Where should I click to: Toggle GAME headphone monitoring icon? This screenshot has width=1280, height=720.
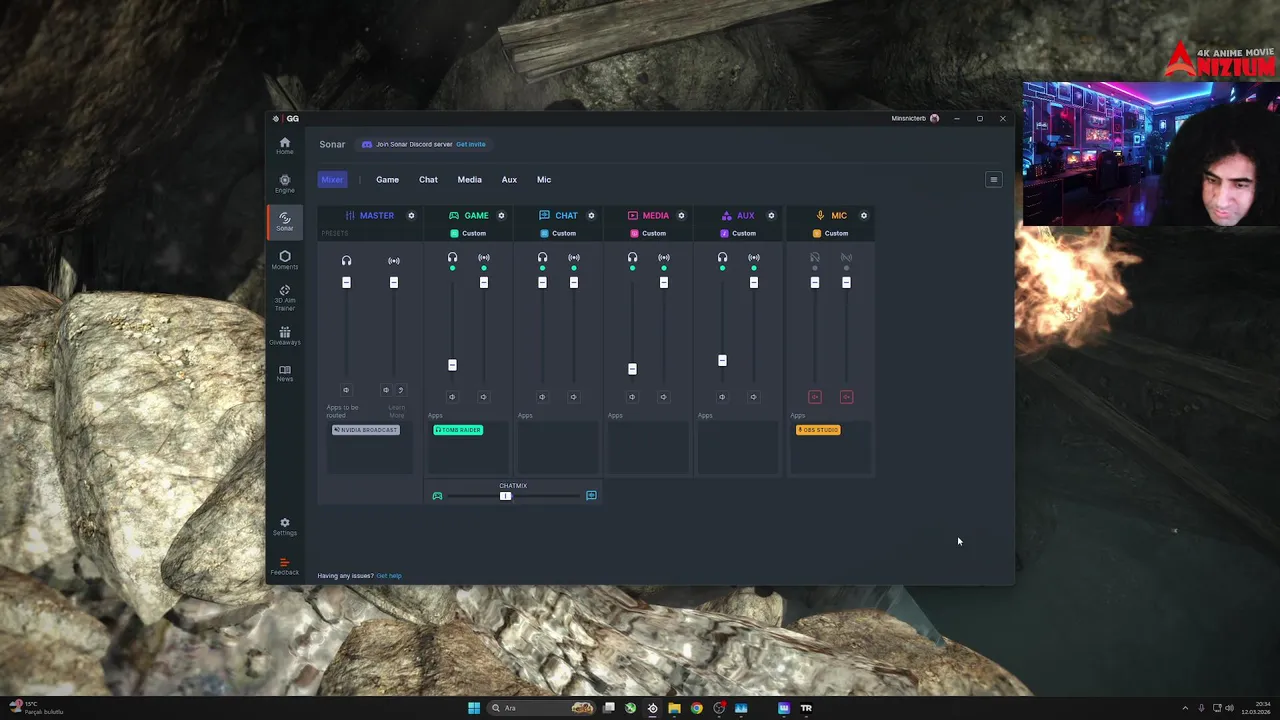coord(452,258)
